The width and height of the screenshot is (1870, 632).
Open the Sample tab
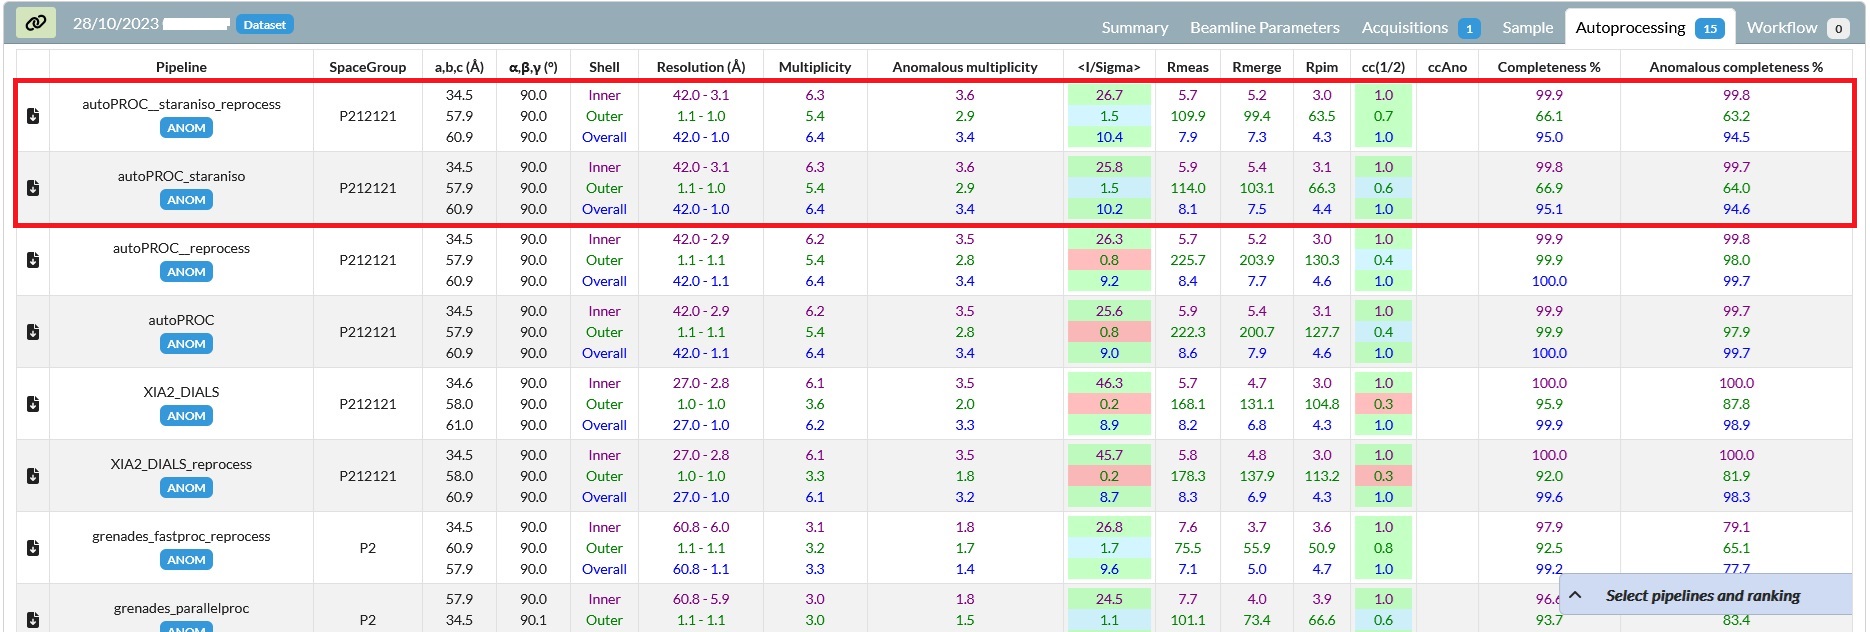coord(1527,28)
